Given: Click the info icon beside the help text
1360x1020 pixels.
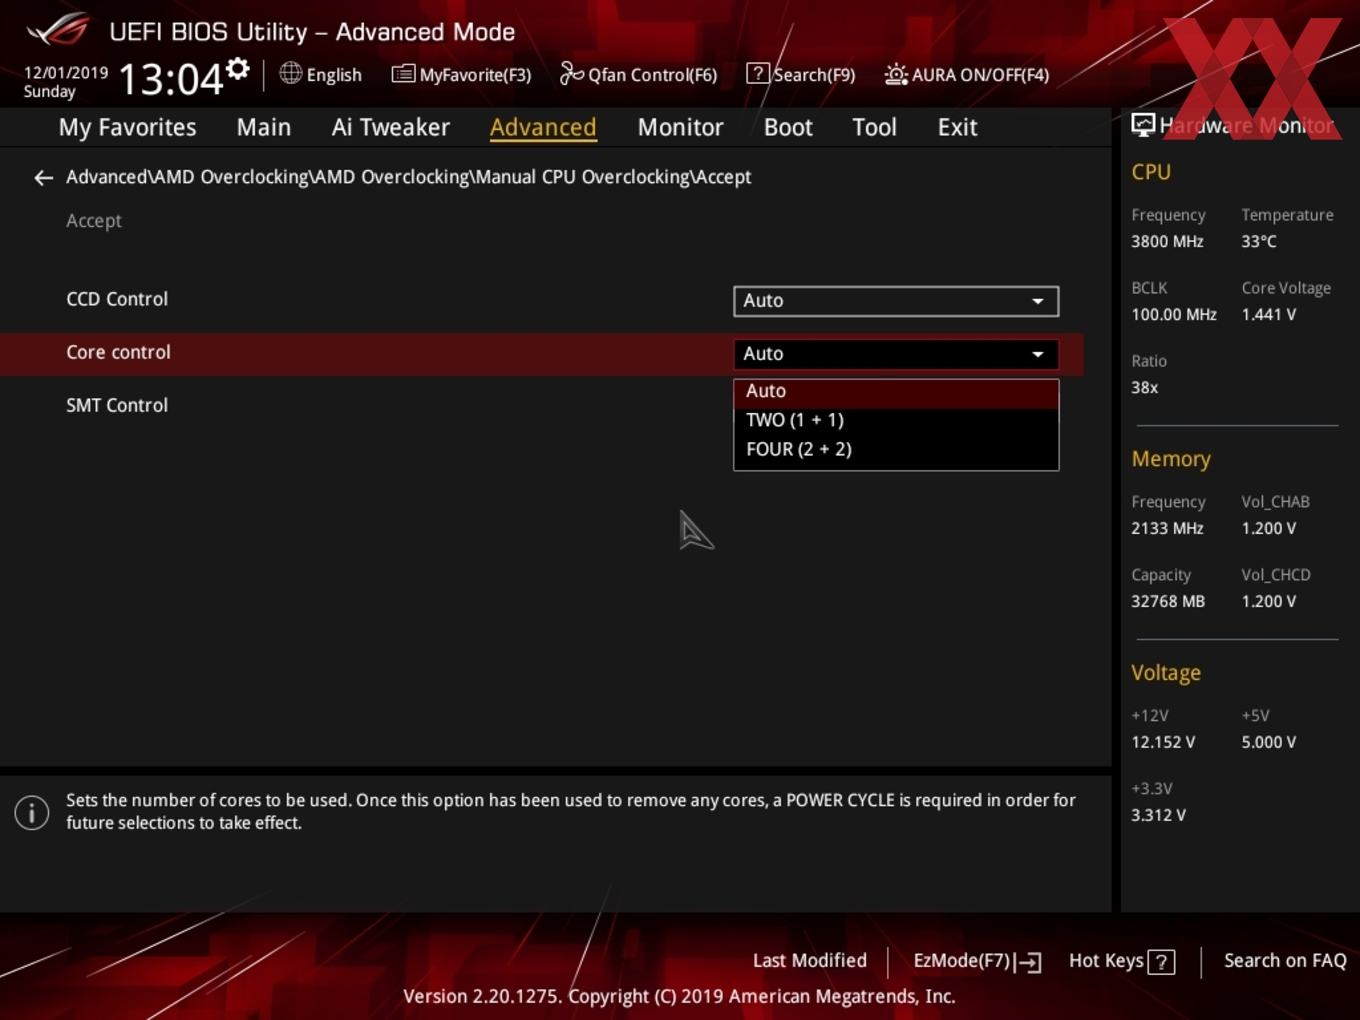Looking at the screenshot, I should pyautogui.click(x=32, y=812).
